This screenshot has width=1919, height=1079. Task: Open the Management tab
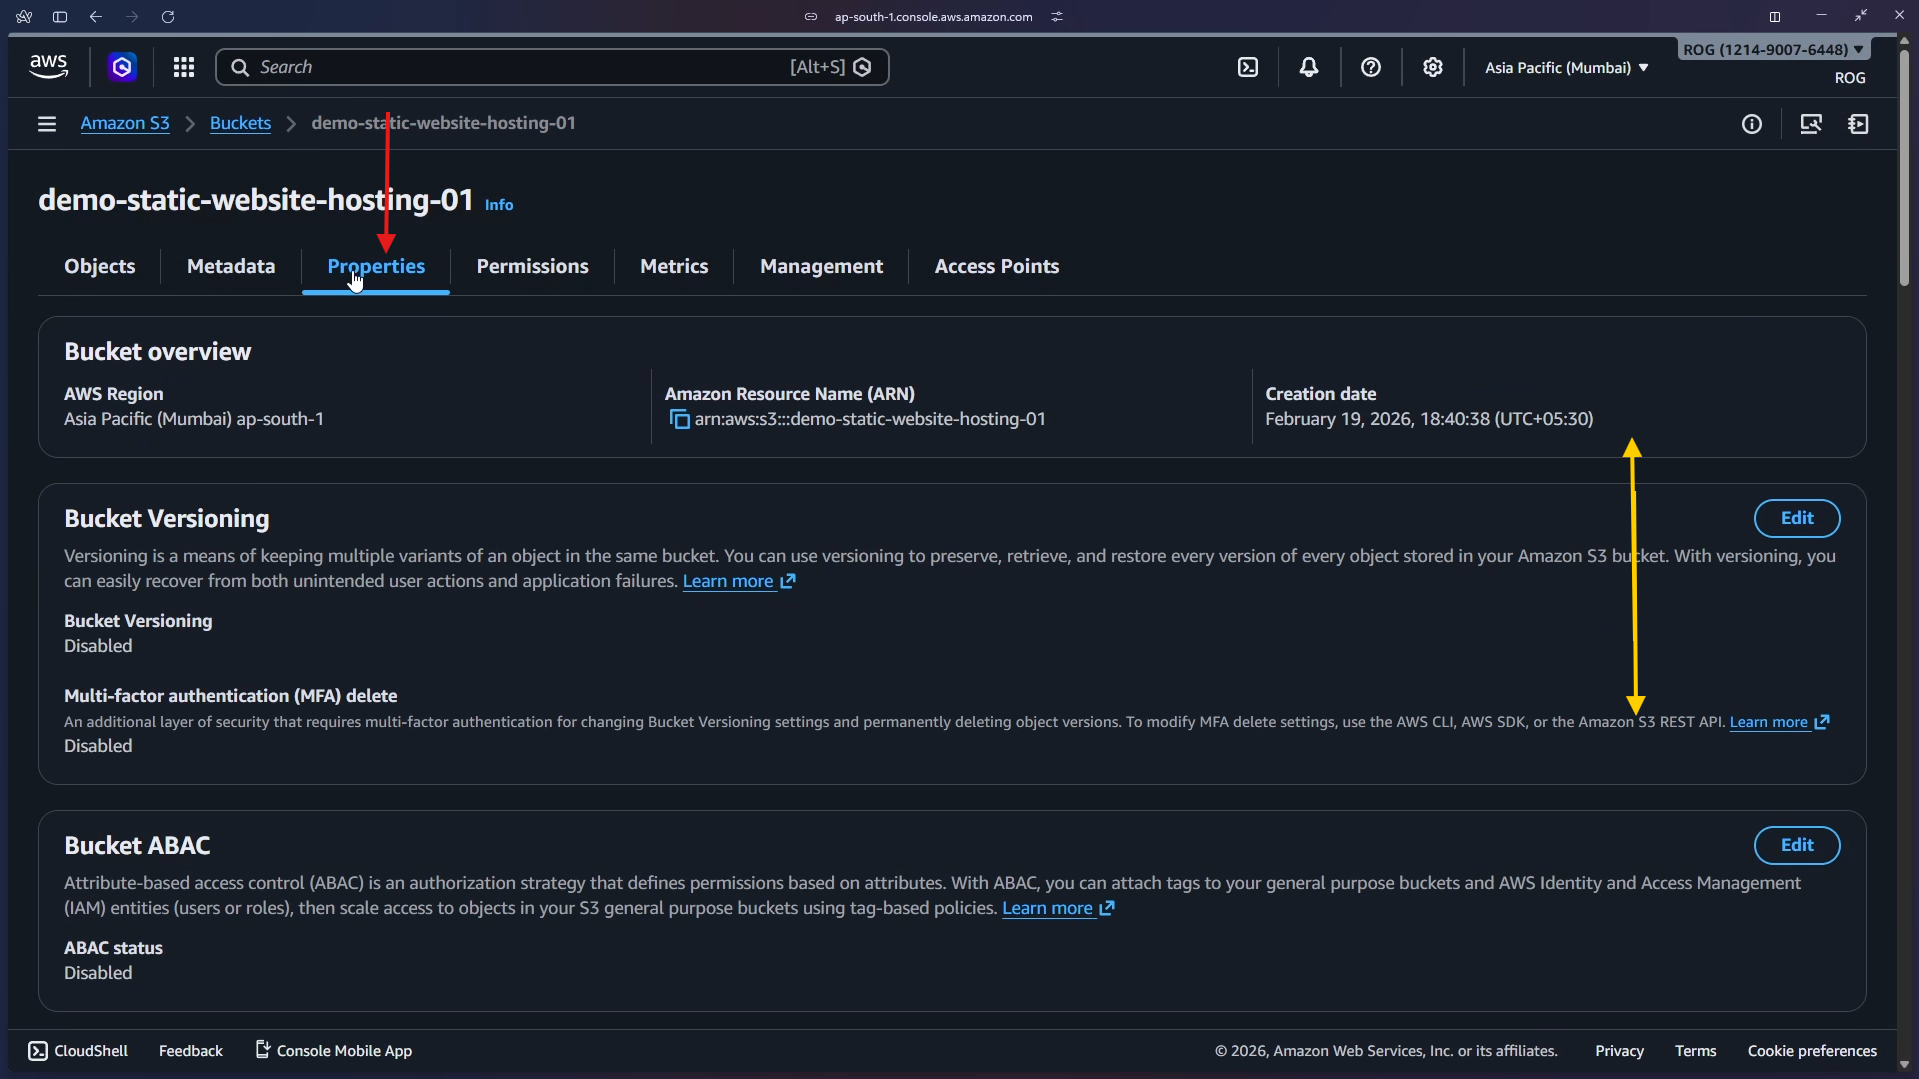[x=821, y=266]
